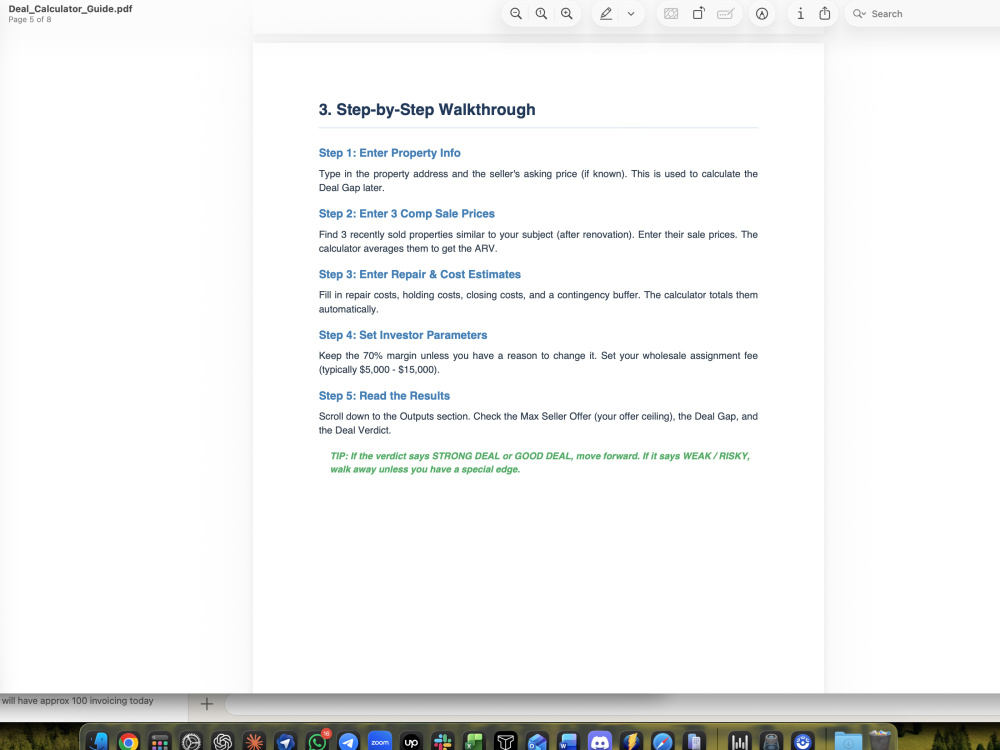Viewport: 1000px width, 750px height.
Task: Click heading '3. Step-by-Step Walkthrough'
Action: click(x=427, y=110)
